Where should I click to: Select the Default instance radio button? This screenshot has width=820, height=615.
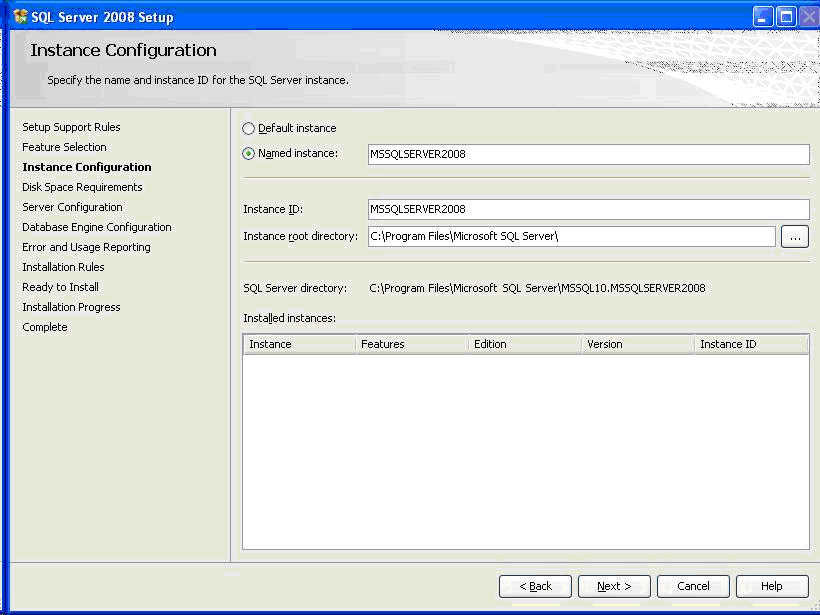249,129
